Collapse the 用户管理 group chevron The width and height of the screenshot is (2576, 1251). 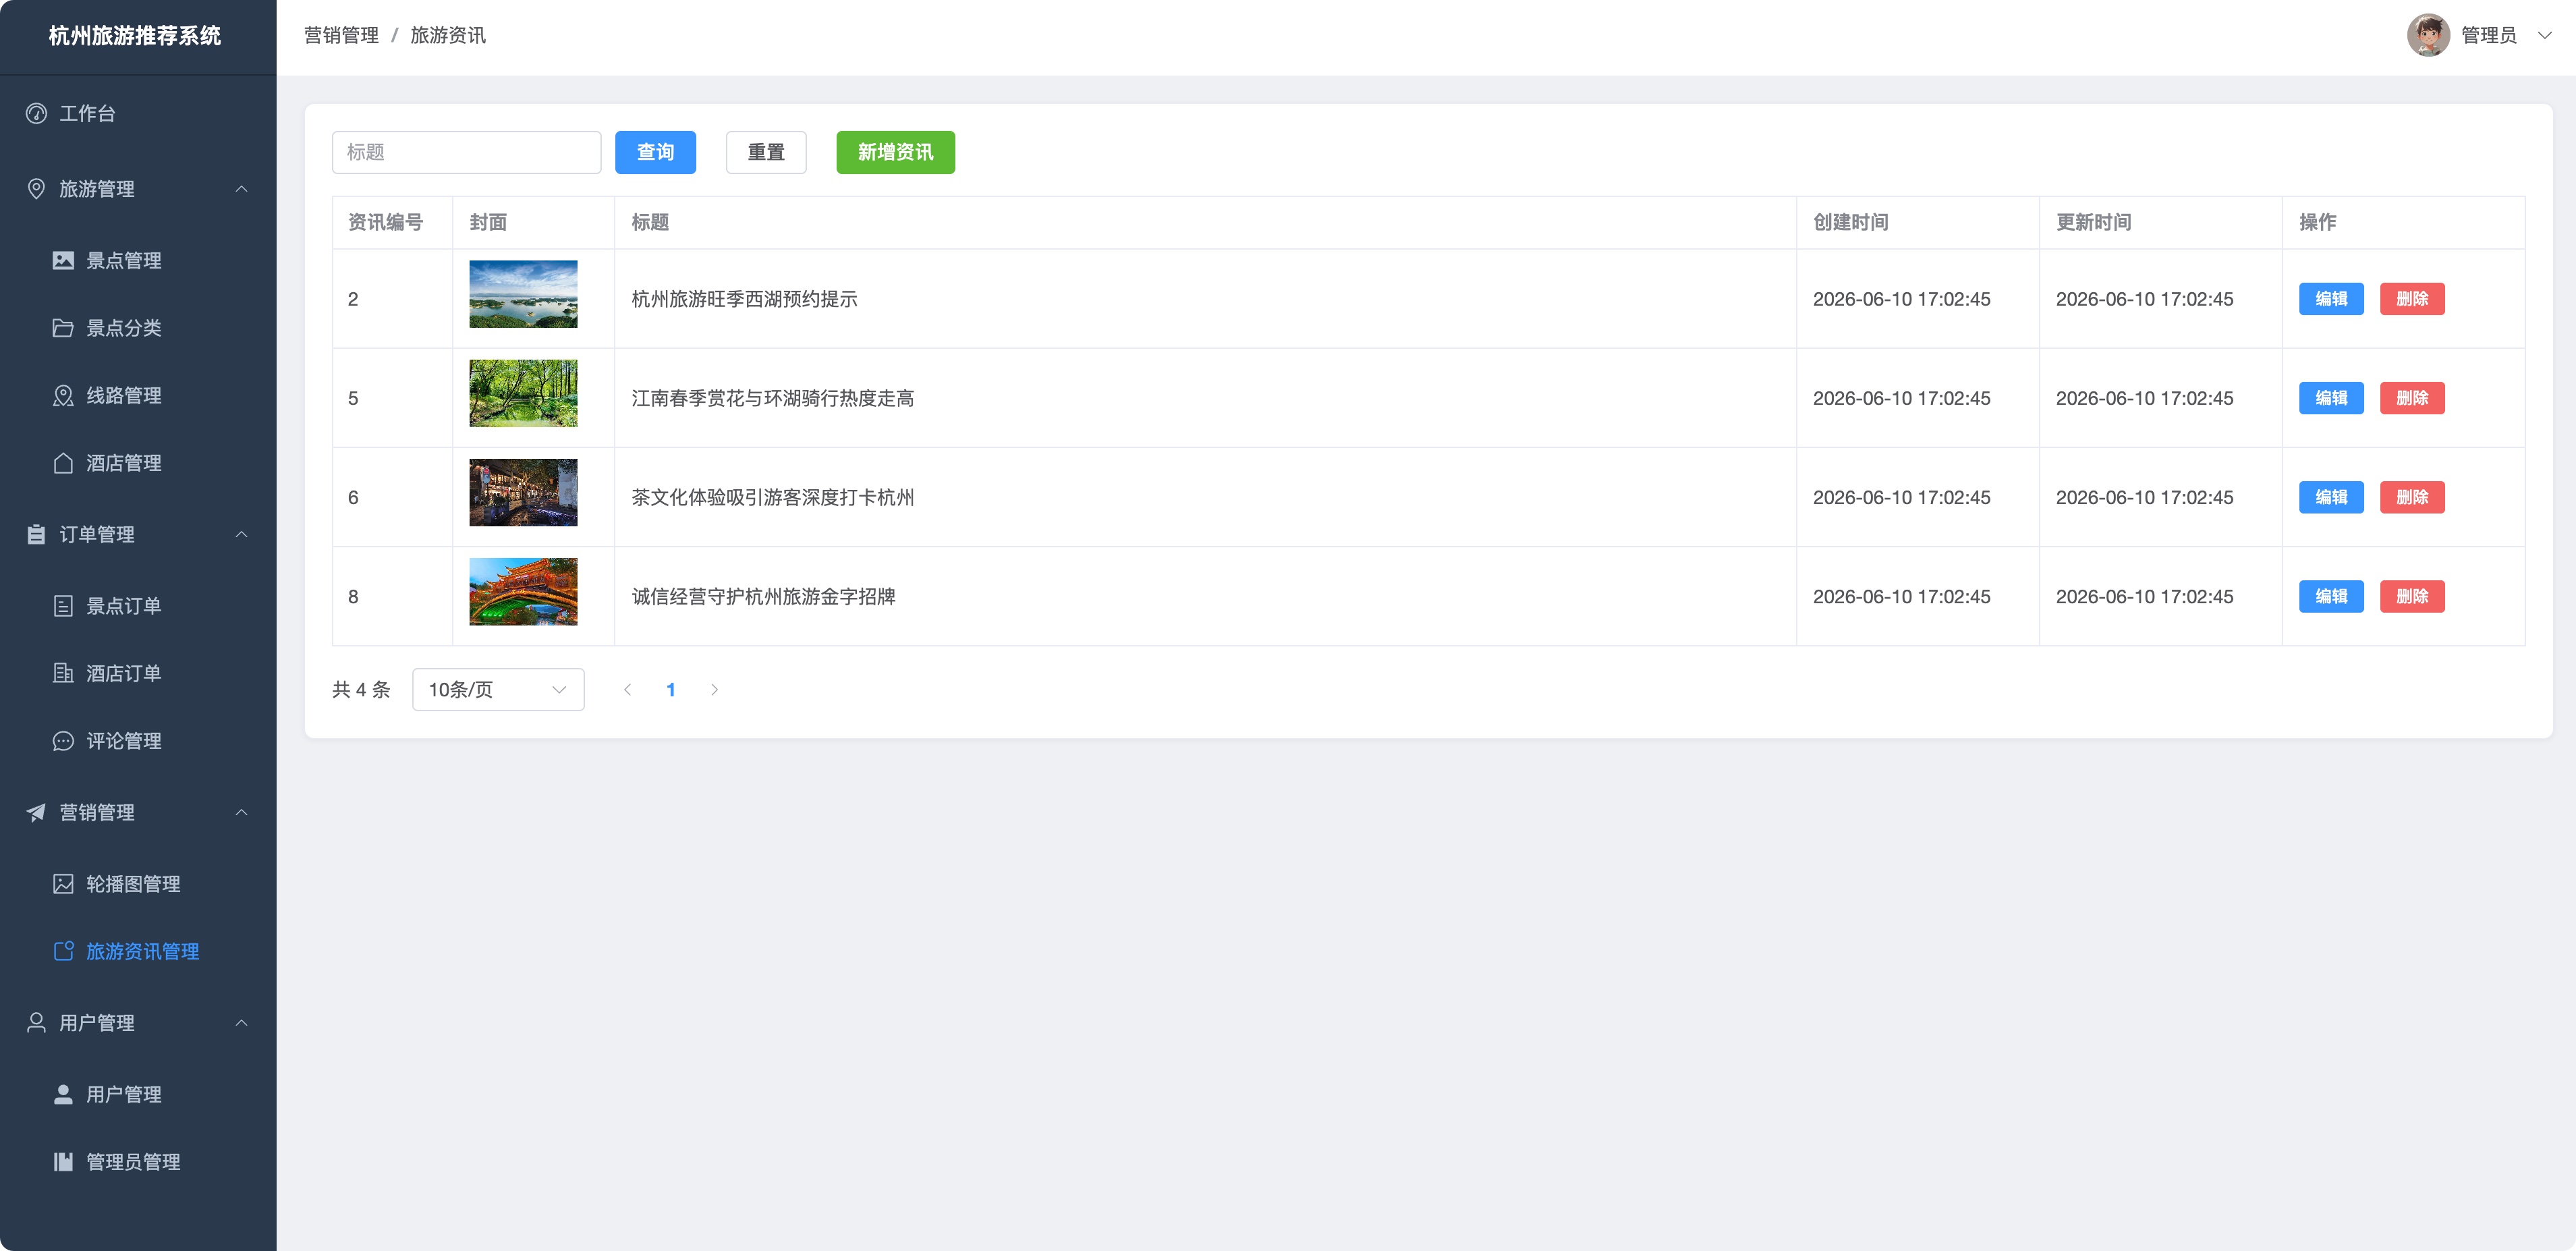point(241,1023)
